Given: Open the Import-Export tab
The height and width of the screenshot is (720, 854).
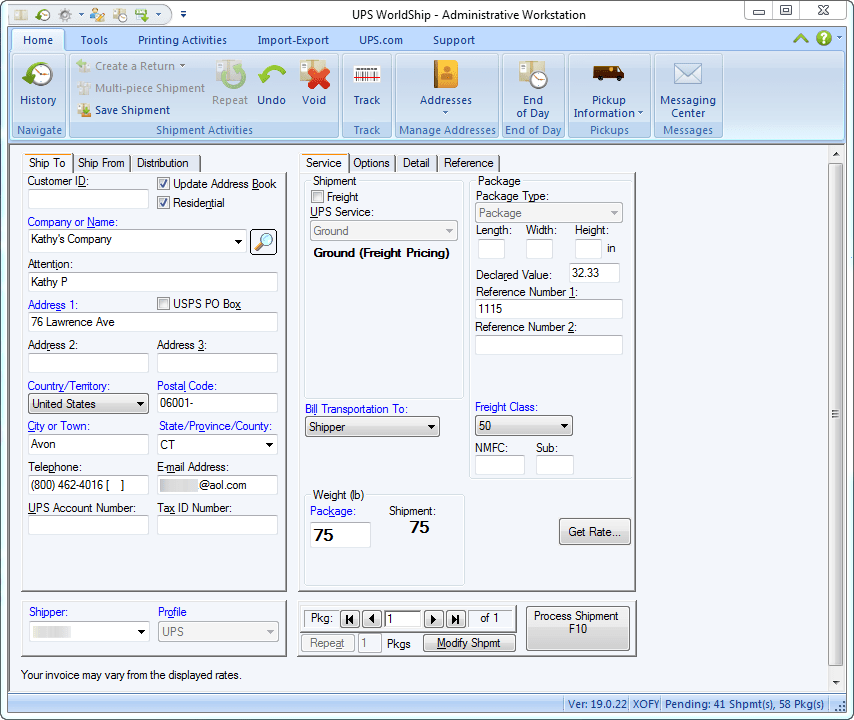Looking at the screenshot, I should (x=293, y=40).
